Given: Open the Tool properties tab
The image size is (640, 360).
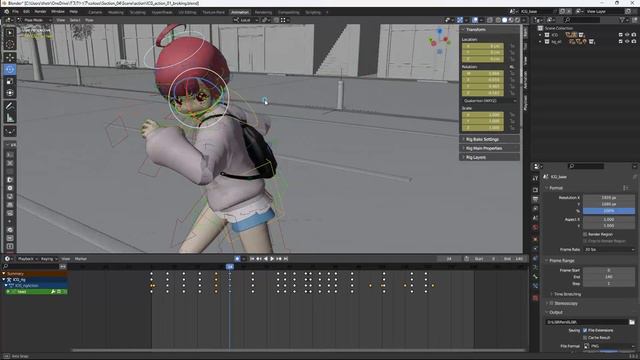Looking at the screenshot, I should click(536, 178).
